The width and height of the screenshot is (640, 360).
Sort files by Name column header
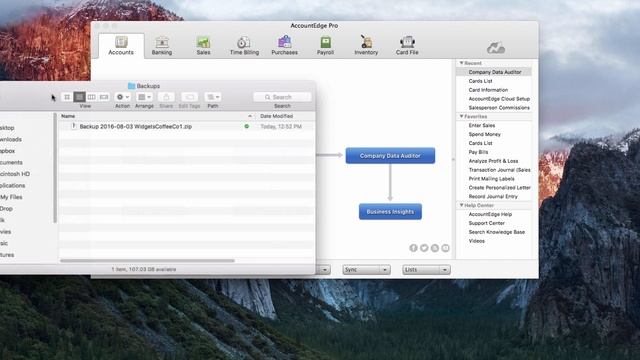(x=68, y=116)
